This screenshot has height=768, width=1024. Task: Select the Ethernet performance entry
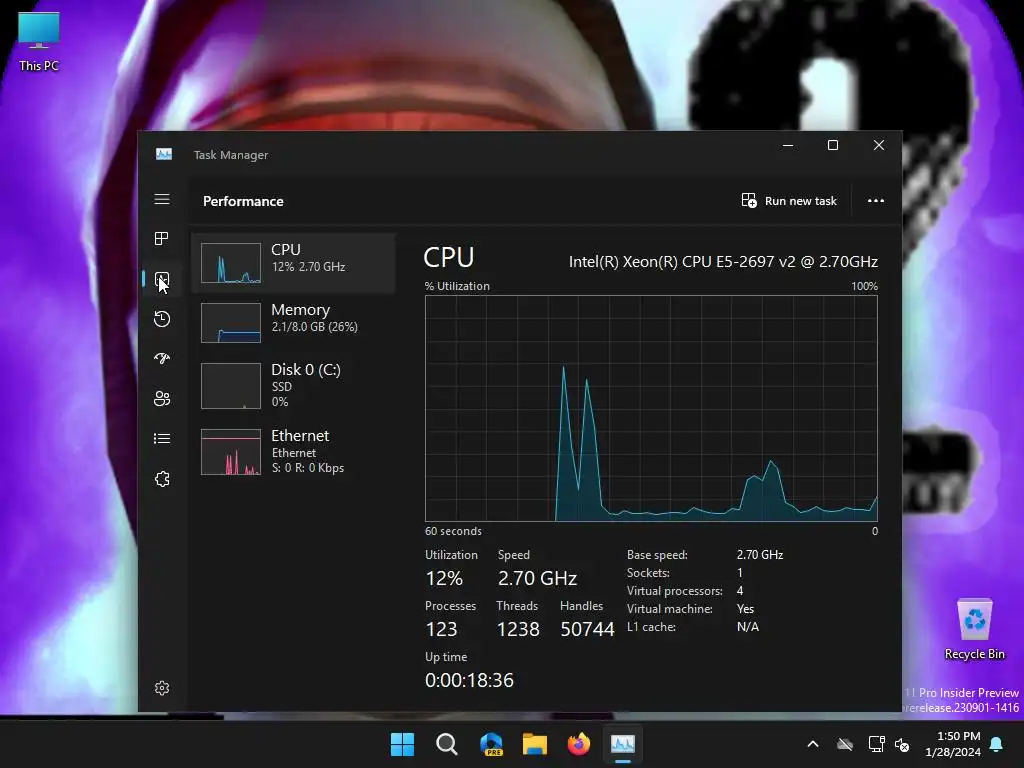tap(293, 451)
